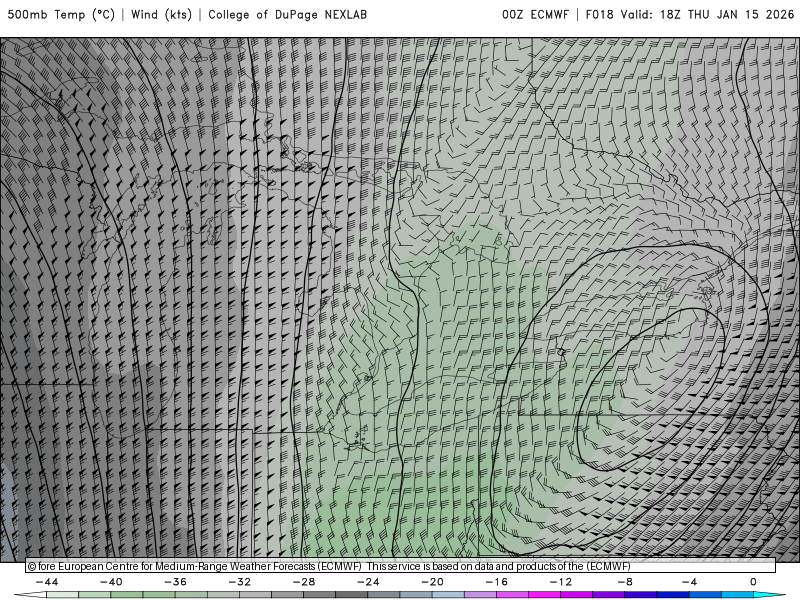The height and width of the screenshot is (600, 800).
Task: Click the -16 colorbar label
Action: pyautogui.click(x=496, y=582)
